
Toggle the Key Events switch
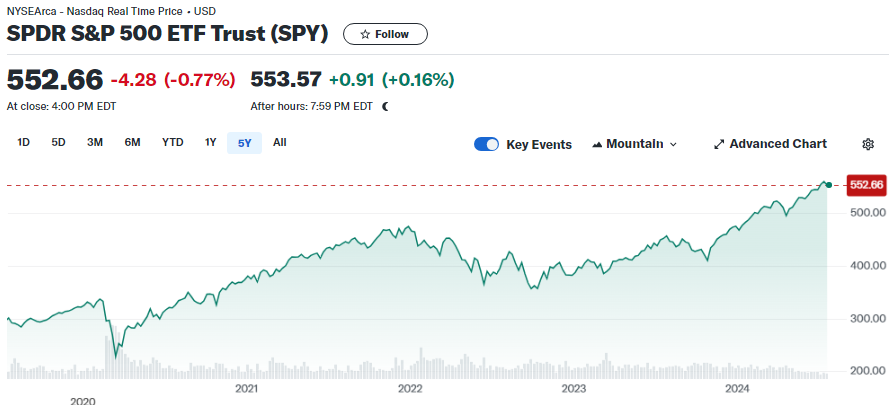click(x=487, y=144)
